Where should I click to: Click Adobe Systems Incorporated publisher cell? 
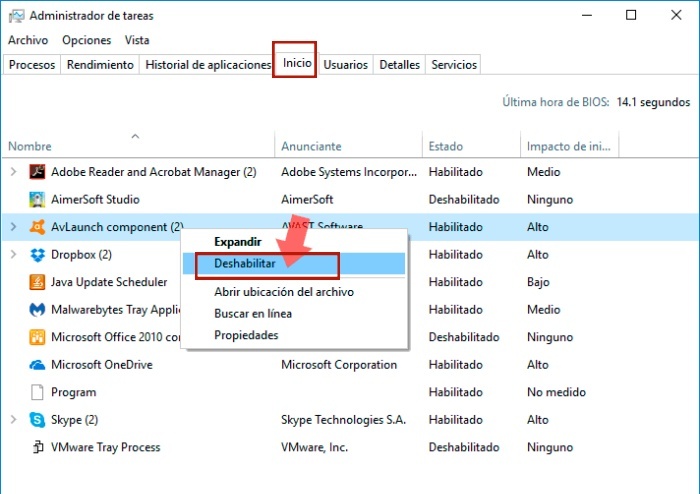[x=349, y=172]
